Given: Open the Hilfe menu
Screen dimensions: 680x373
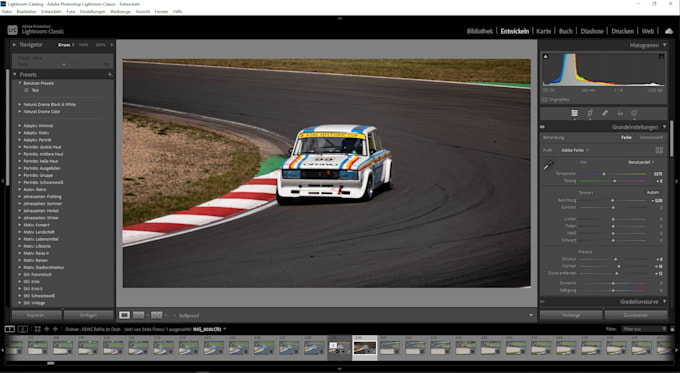Looking at the screenshot, I should 177,12.
